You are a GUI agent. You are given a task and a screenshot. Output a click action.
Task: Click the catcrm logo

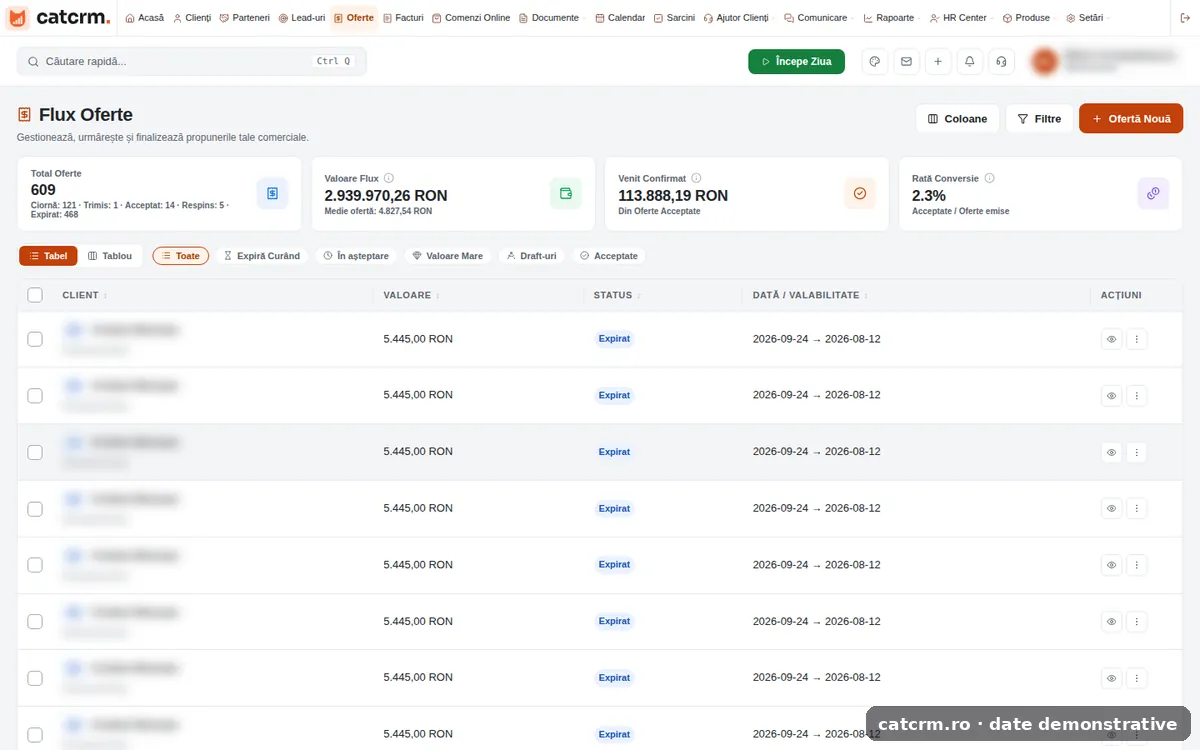pos(59,18)
